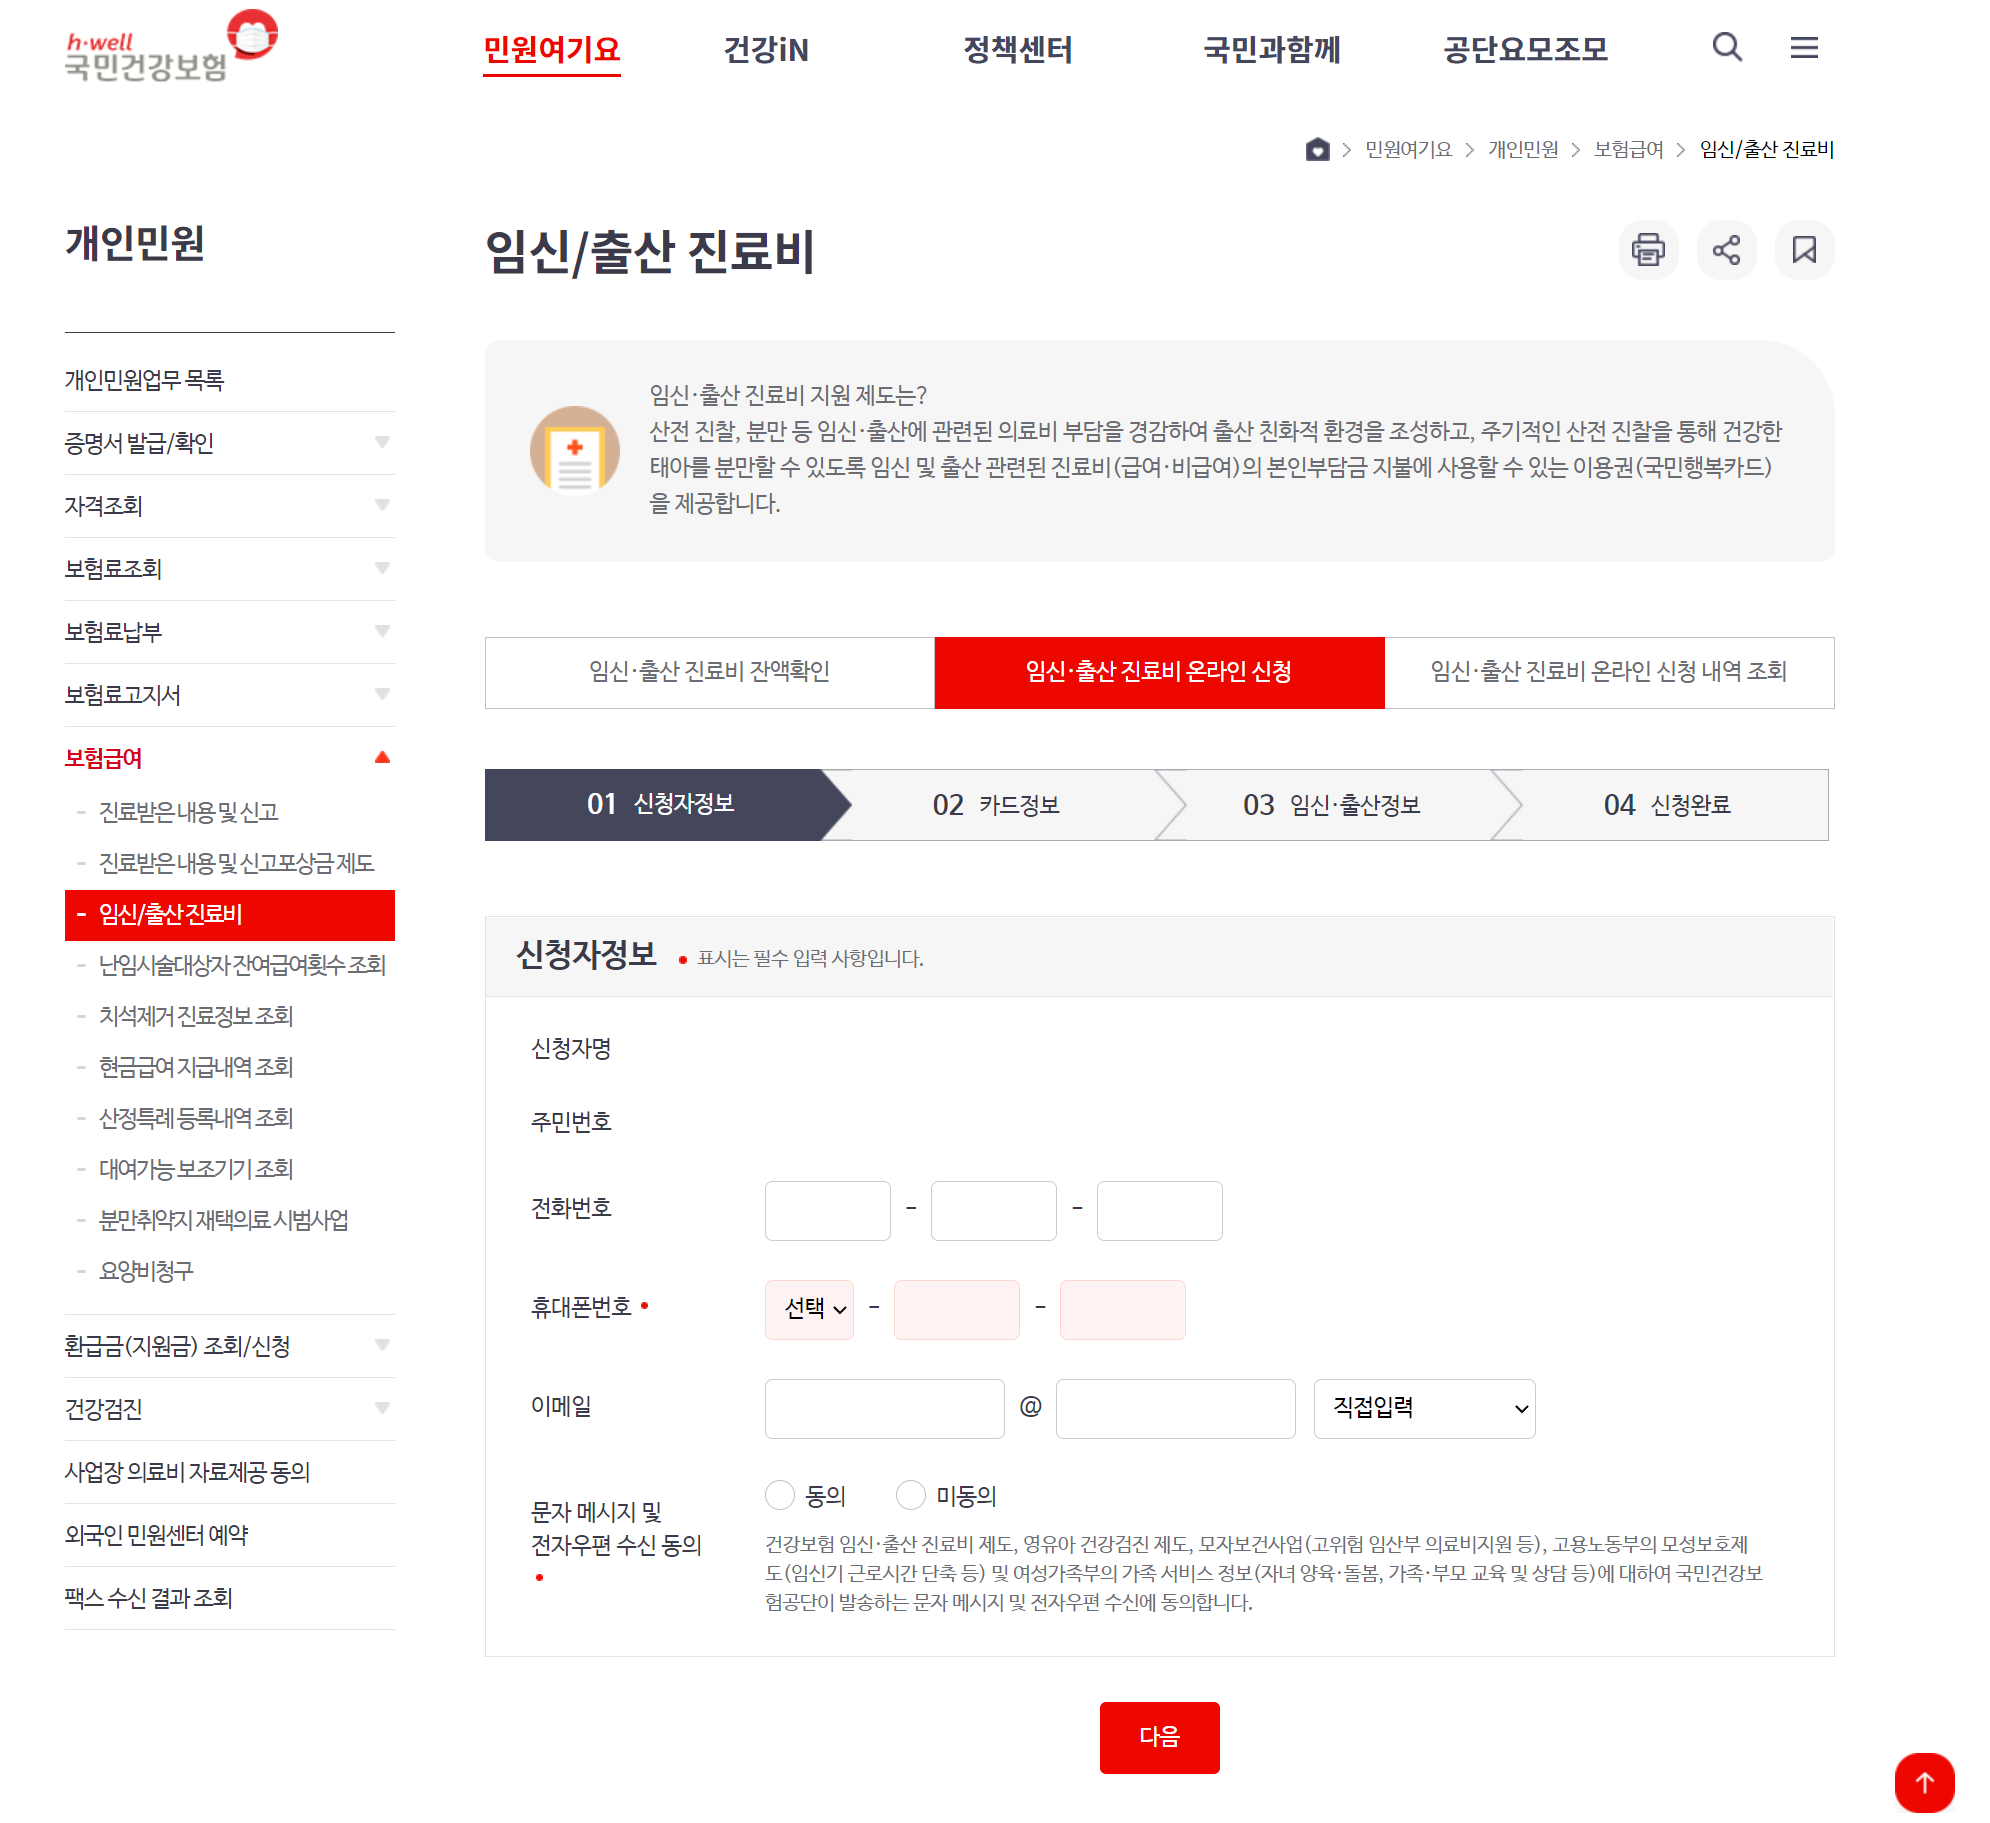This screenshot has height=1823, width=1990.
Task: Click the scroll-to-top arrow button
Action: coord(1924,1782)
